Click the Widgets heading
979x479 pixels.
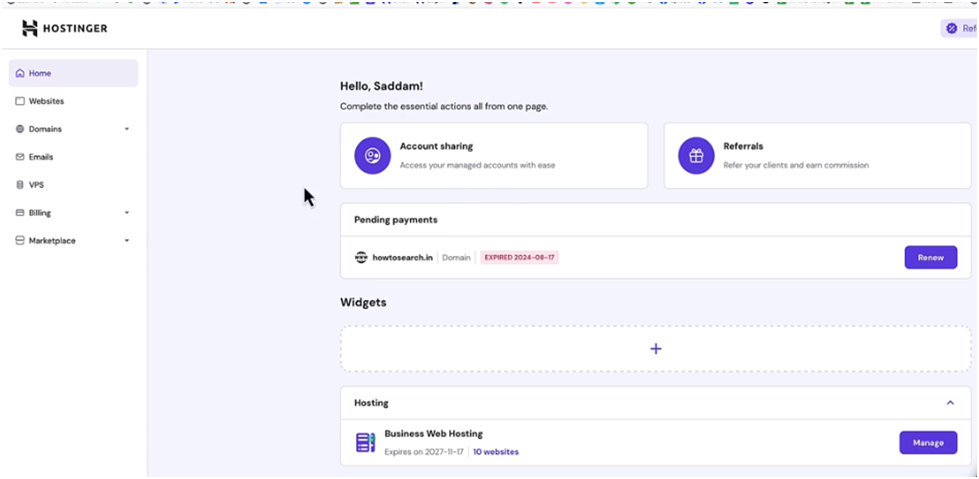(x=363, y=302)
